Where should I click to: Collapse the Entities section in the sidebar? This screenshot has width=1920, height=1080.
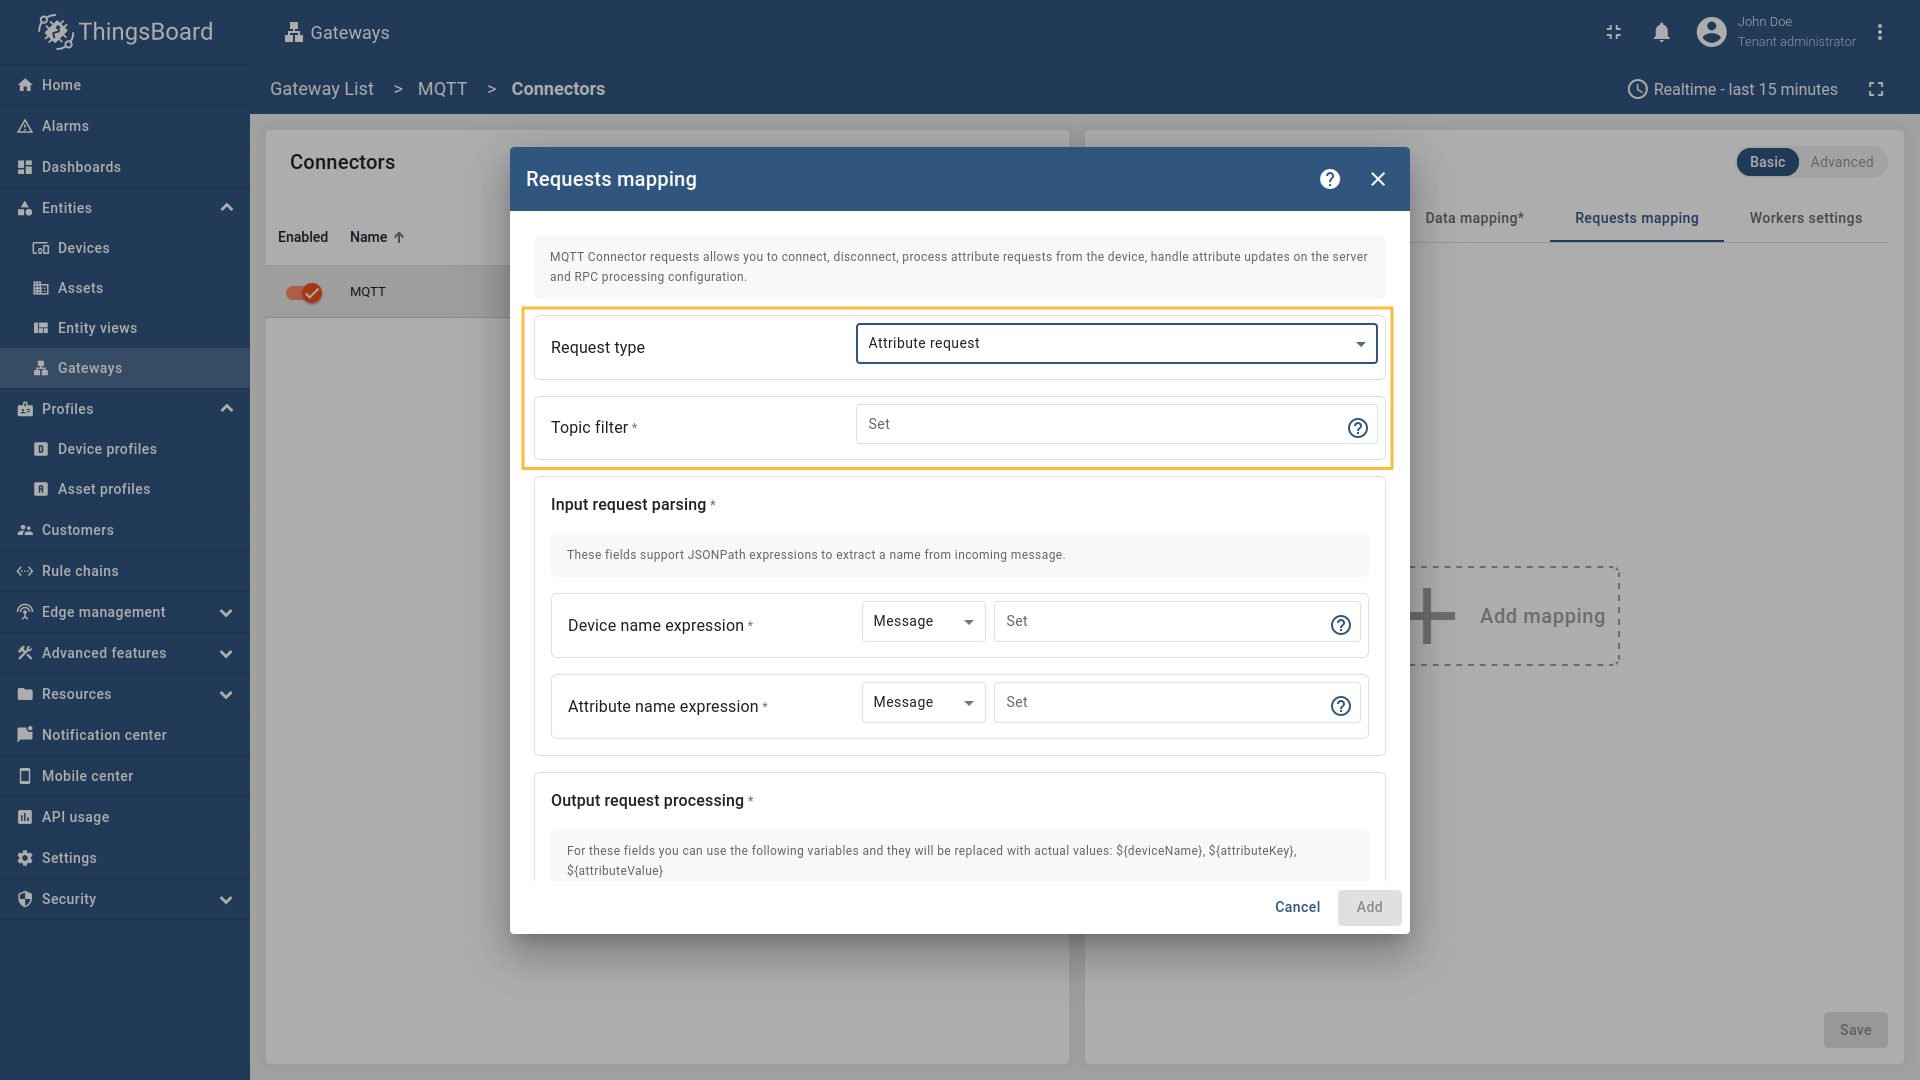click(226, 207)
